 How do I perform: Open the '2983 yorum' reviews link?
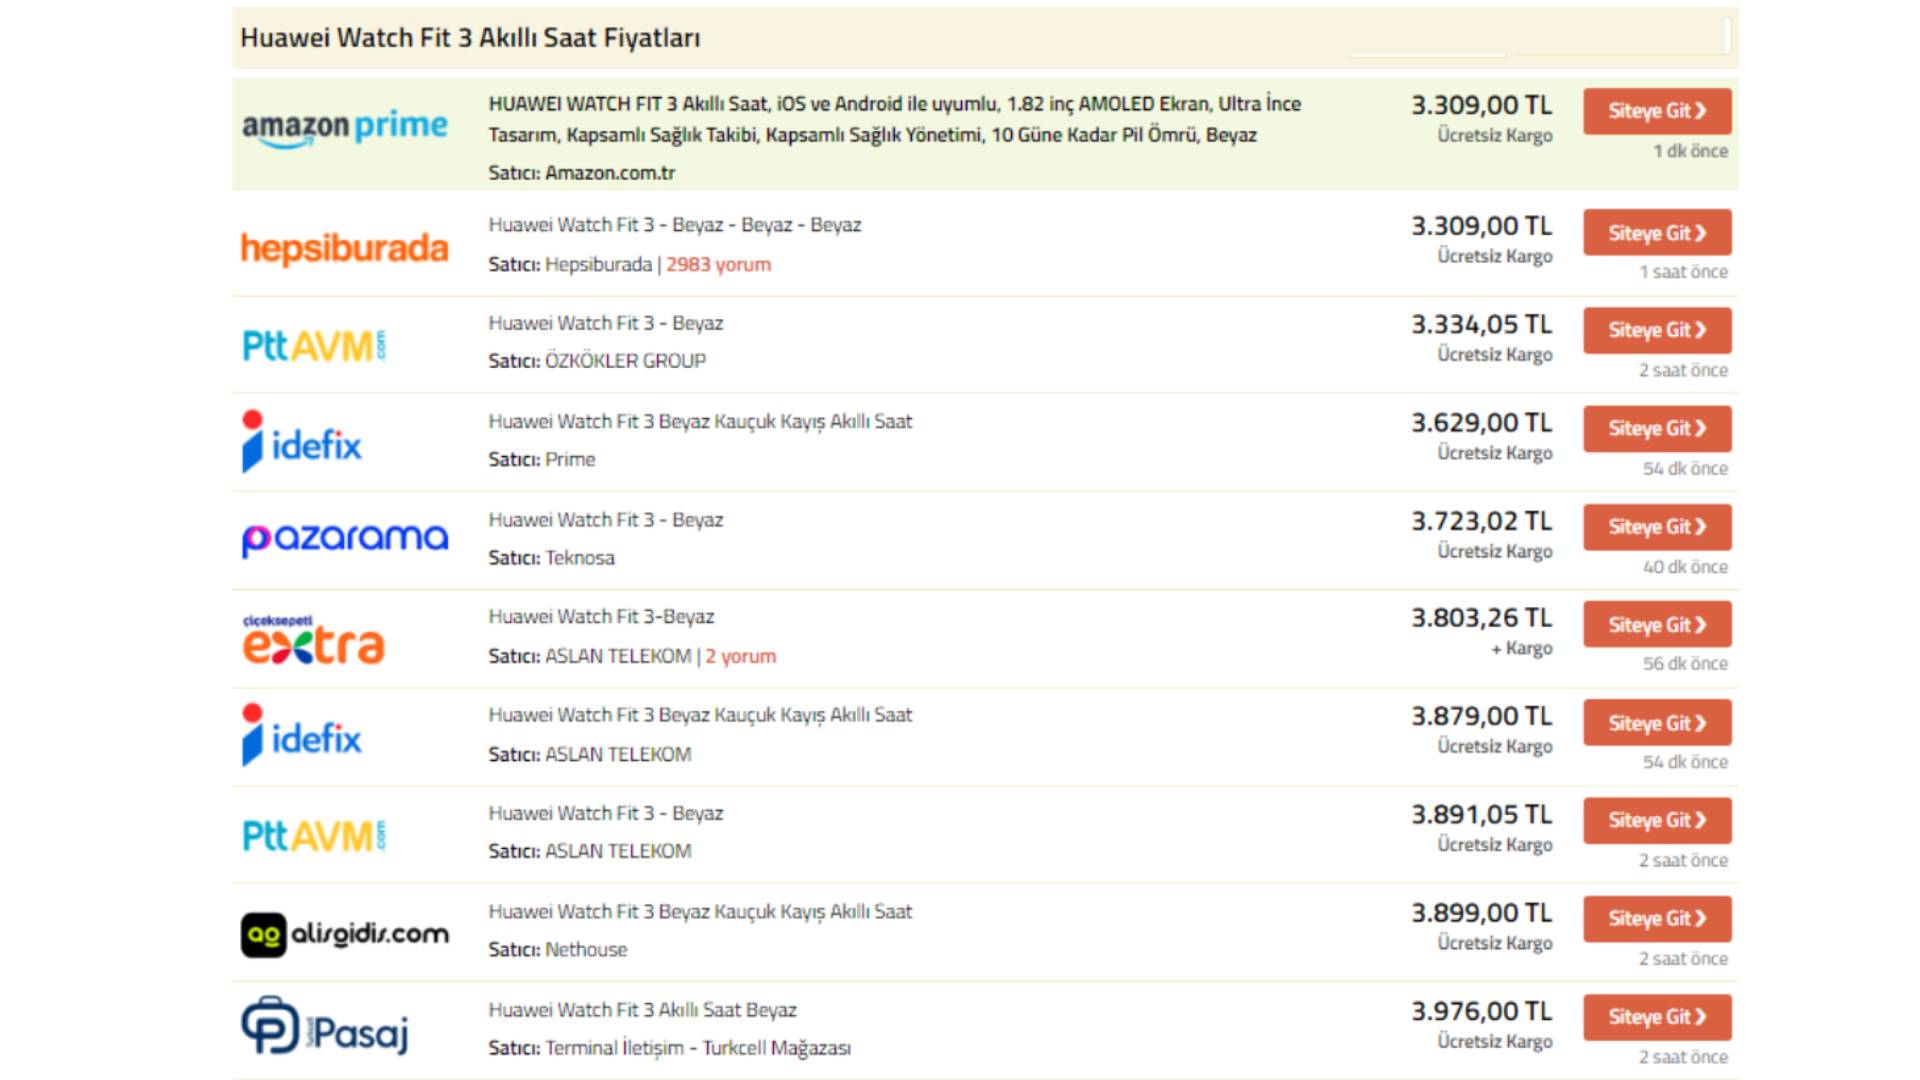[x=718, y=264]
